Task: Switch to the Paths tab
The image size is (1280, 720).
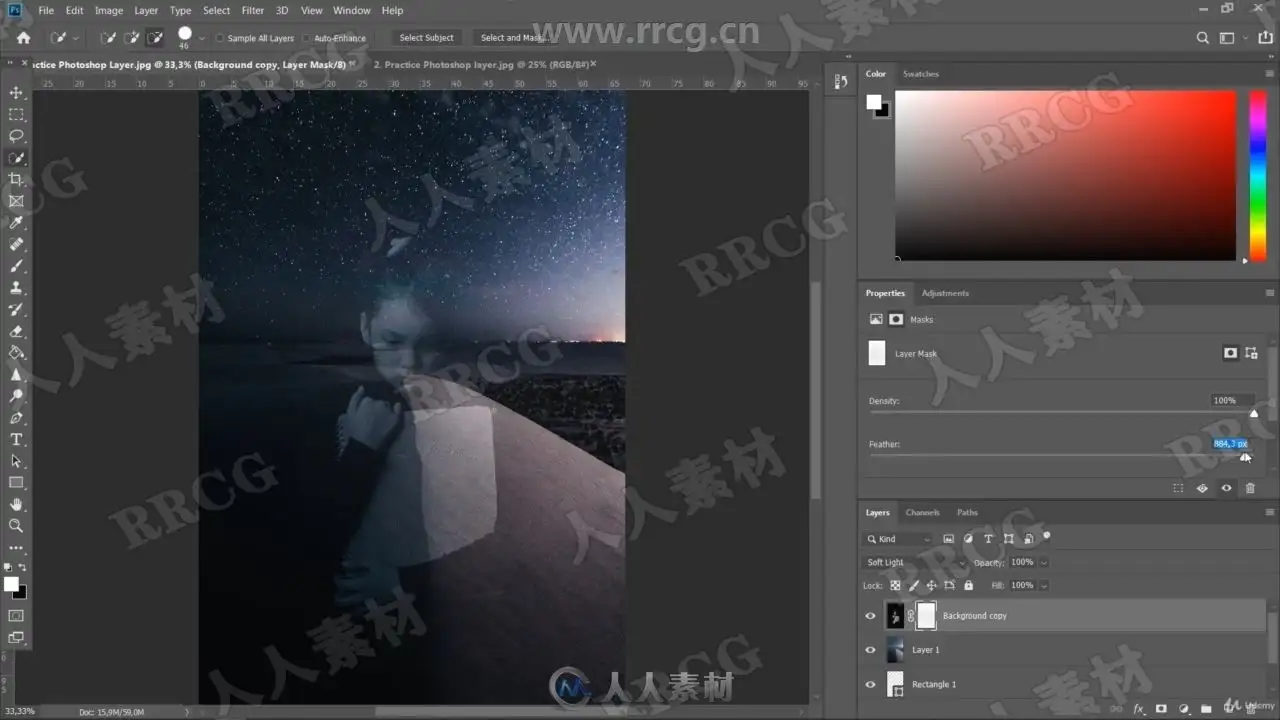Action: click(x=967, y=512)
